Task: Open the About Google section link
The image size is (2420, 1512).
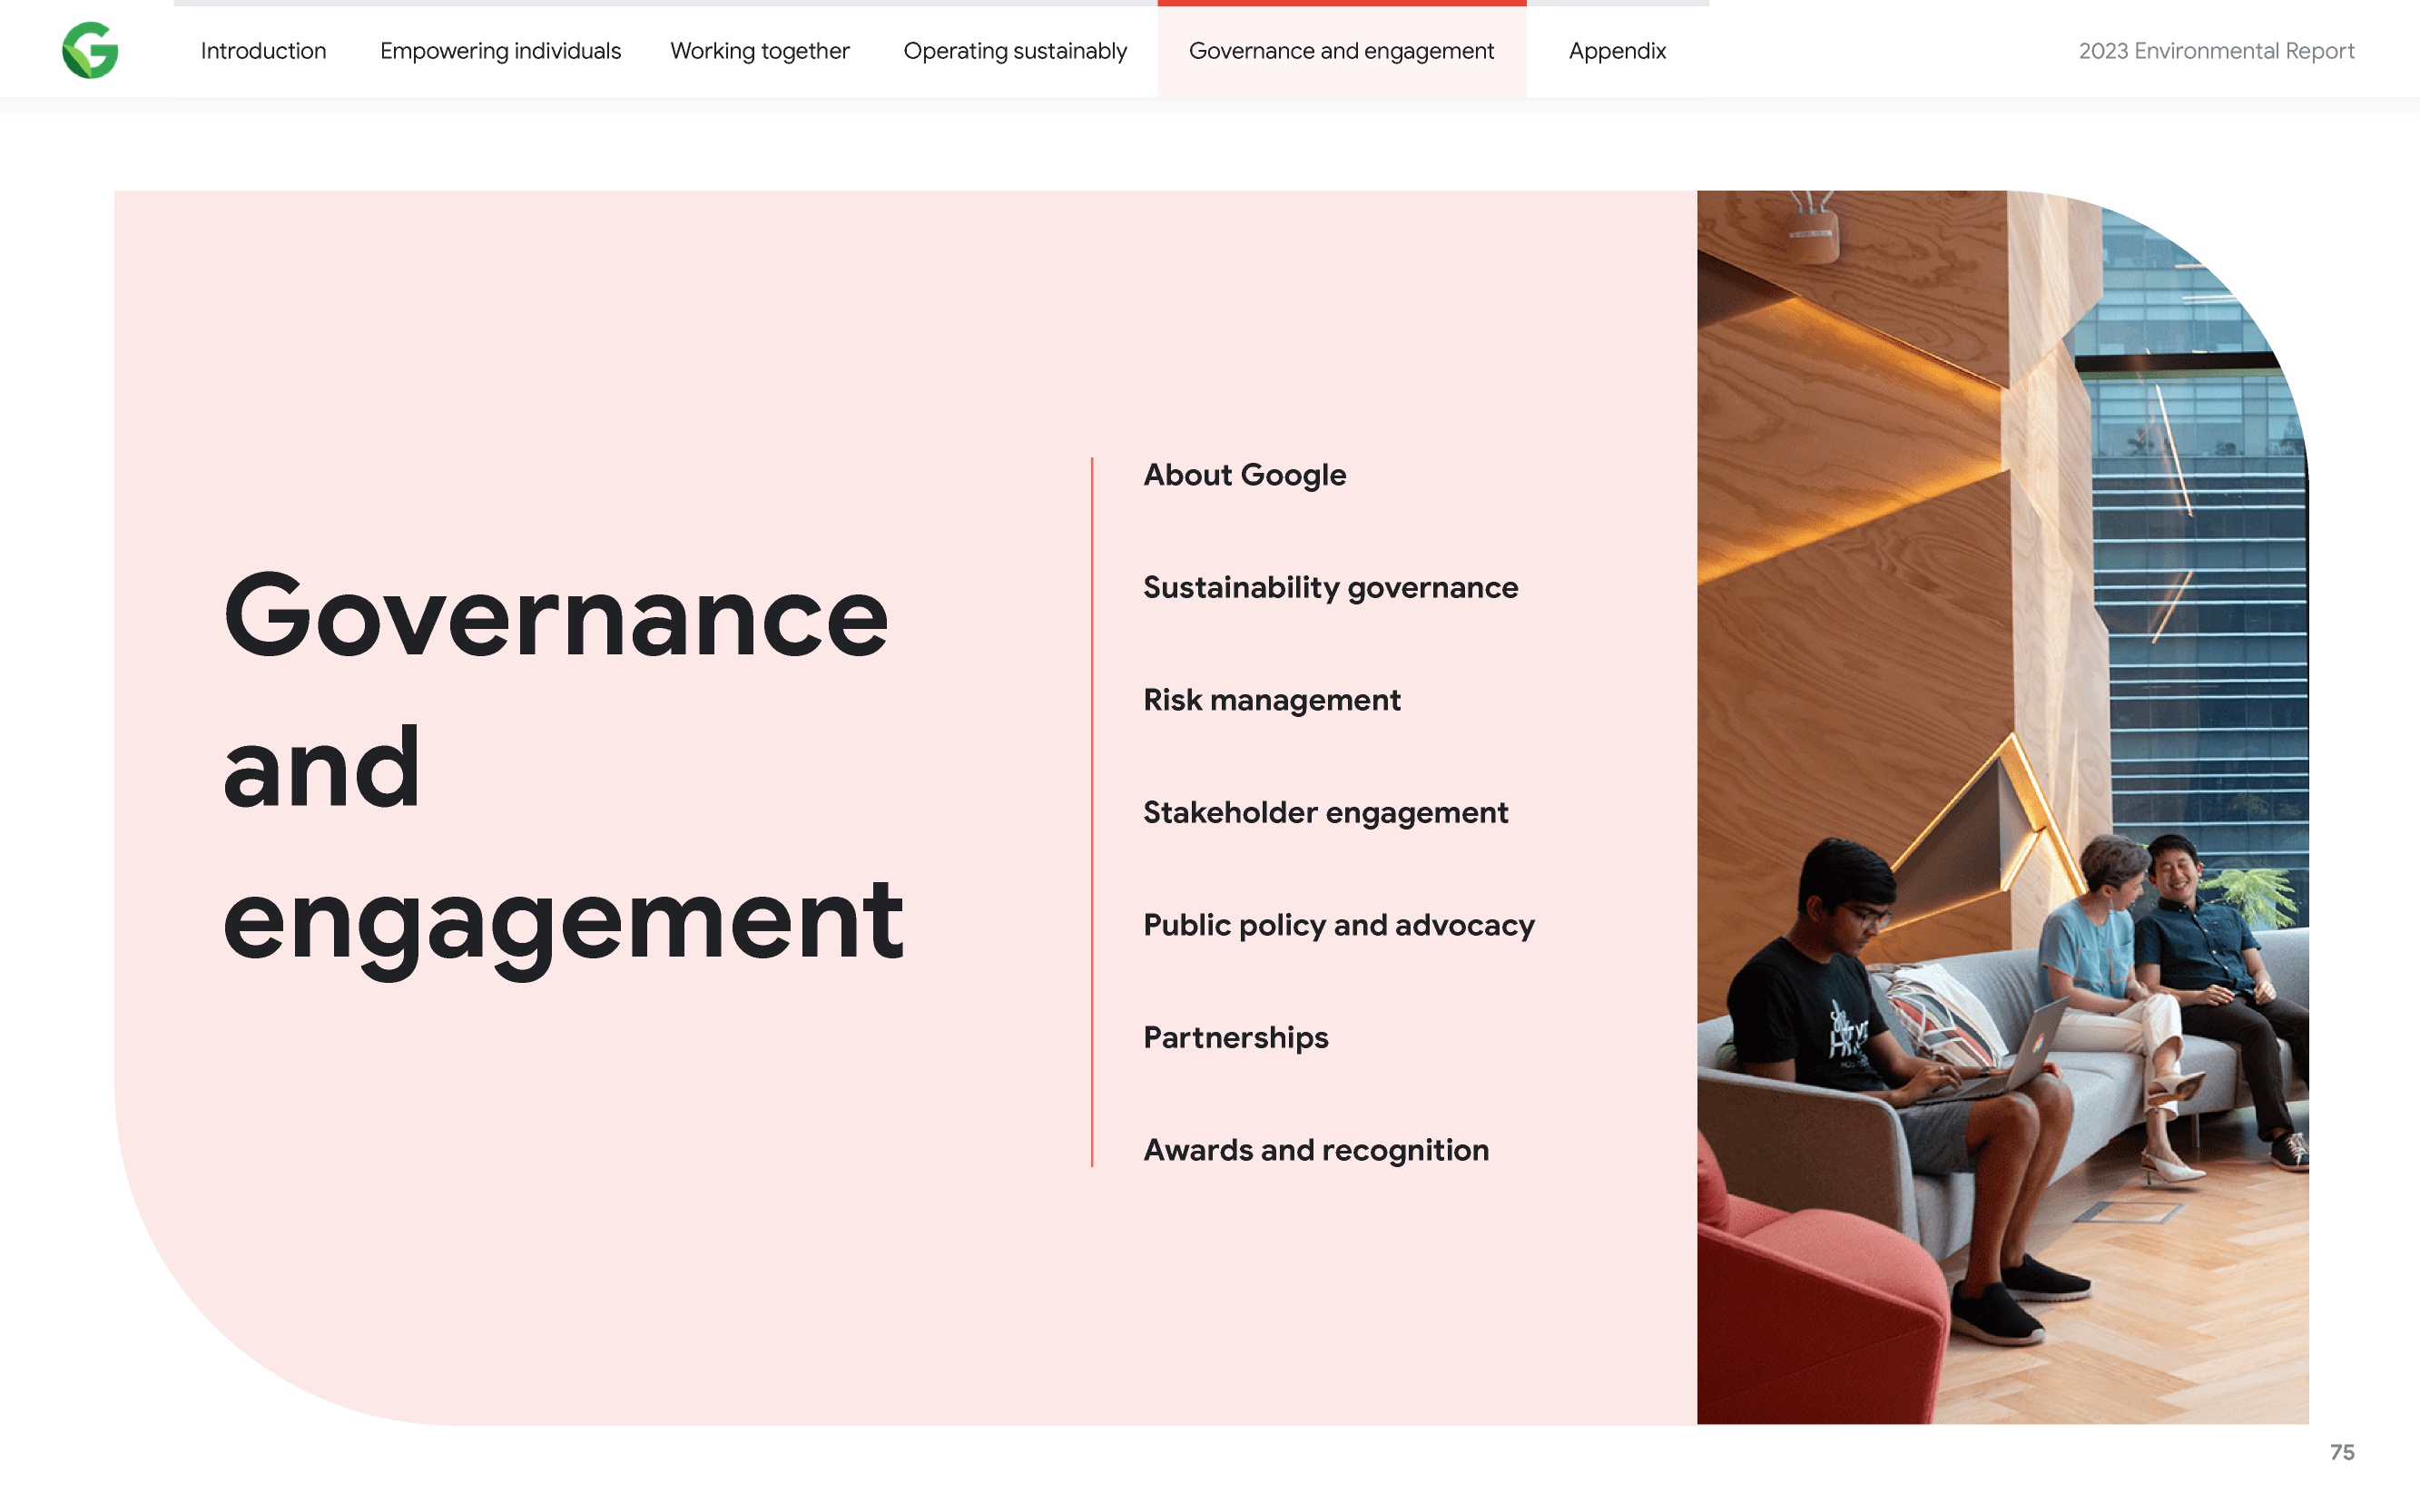Action: click(x=1244, y=475)
